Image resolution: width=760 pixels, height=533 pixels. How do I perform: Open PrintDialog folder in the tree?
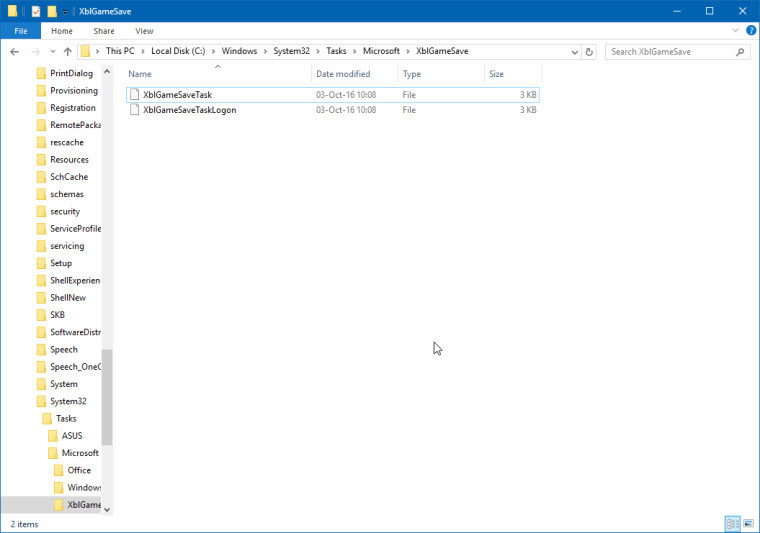pyautogui.click(x=71, y=73)
